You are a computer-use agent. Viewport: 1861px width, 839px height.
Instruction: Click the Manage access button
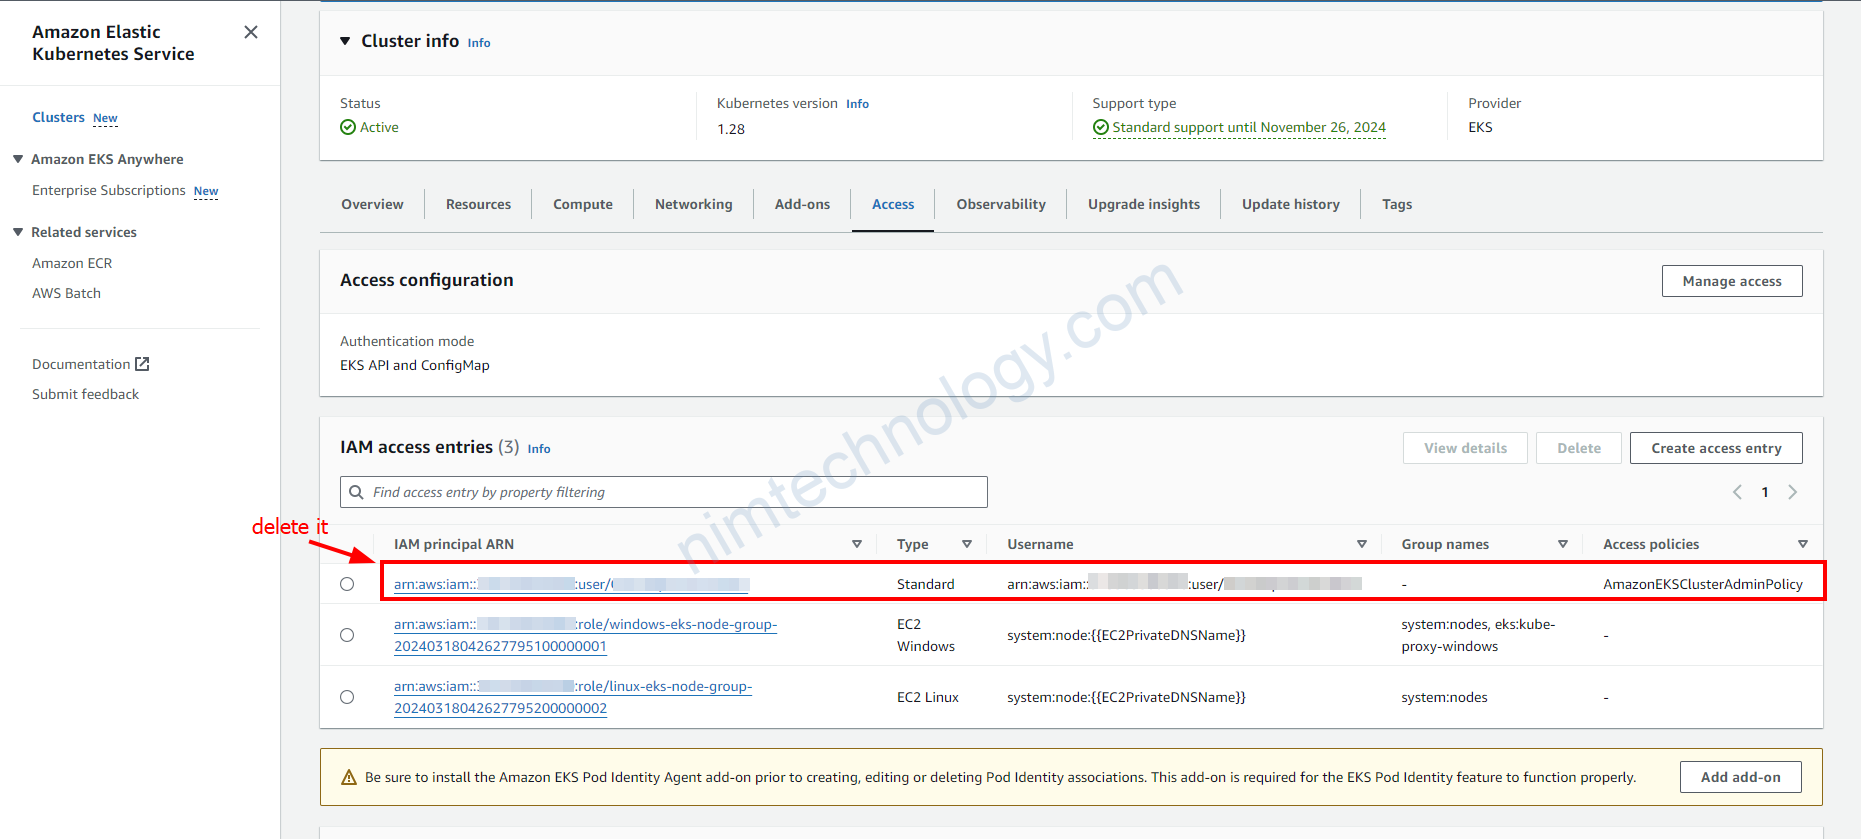coord(1731,281)
